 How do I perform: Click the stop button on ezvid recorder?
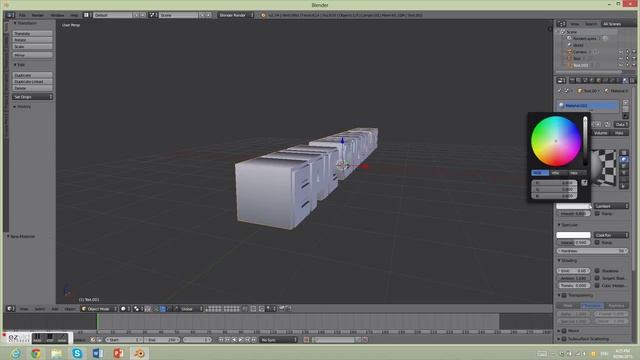click(49, 338)
